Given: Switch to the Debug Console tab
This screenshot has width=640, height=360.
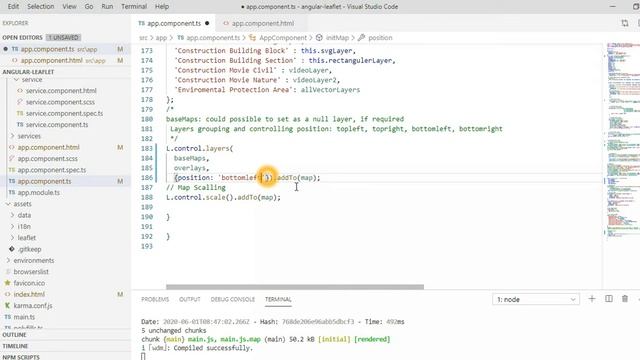Looking at the screenshot, I should [233, 300].
